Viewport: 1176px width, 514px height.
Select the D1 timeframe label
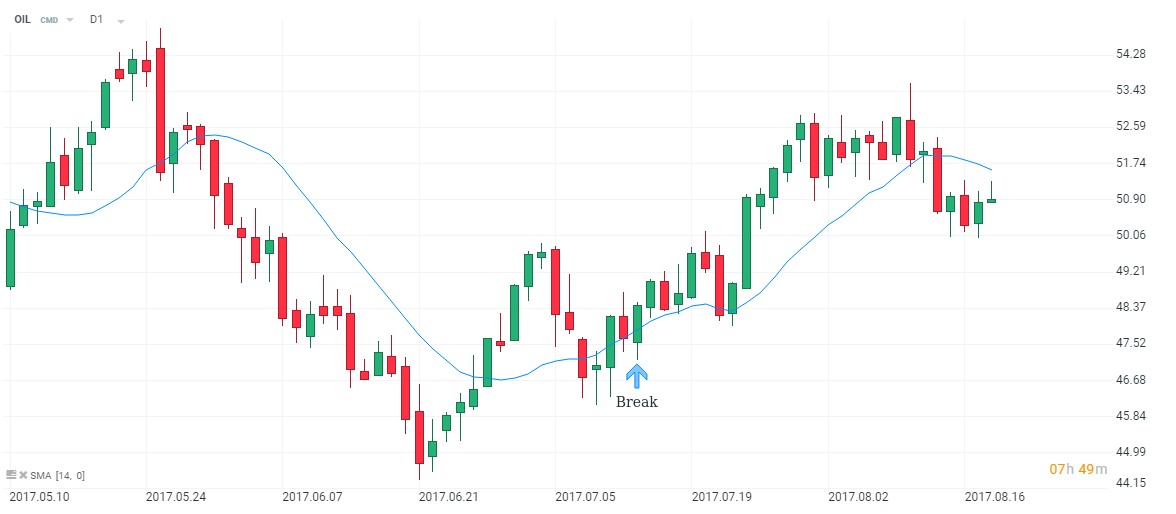96,19
